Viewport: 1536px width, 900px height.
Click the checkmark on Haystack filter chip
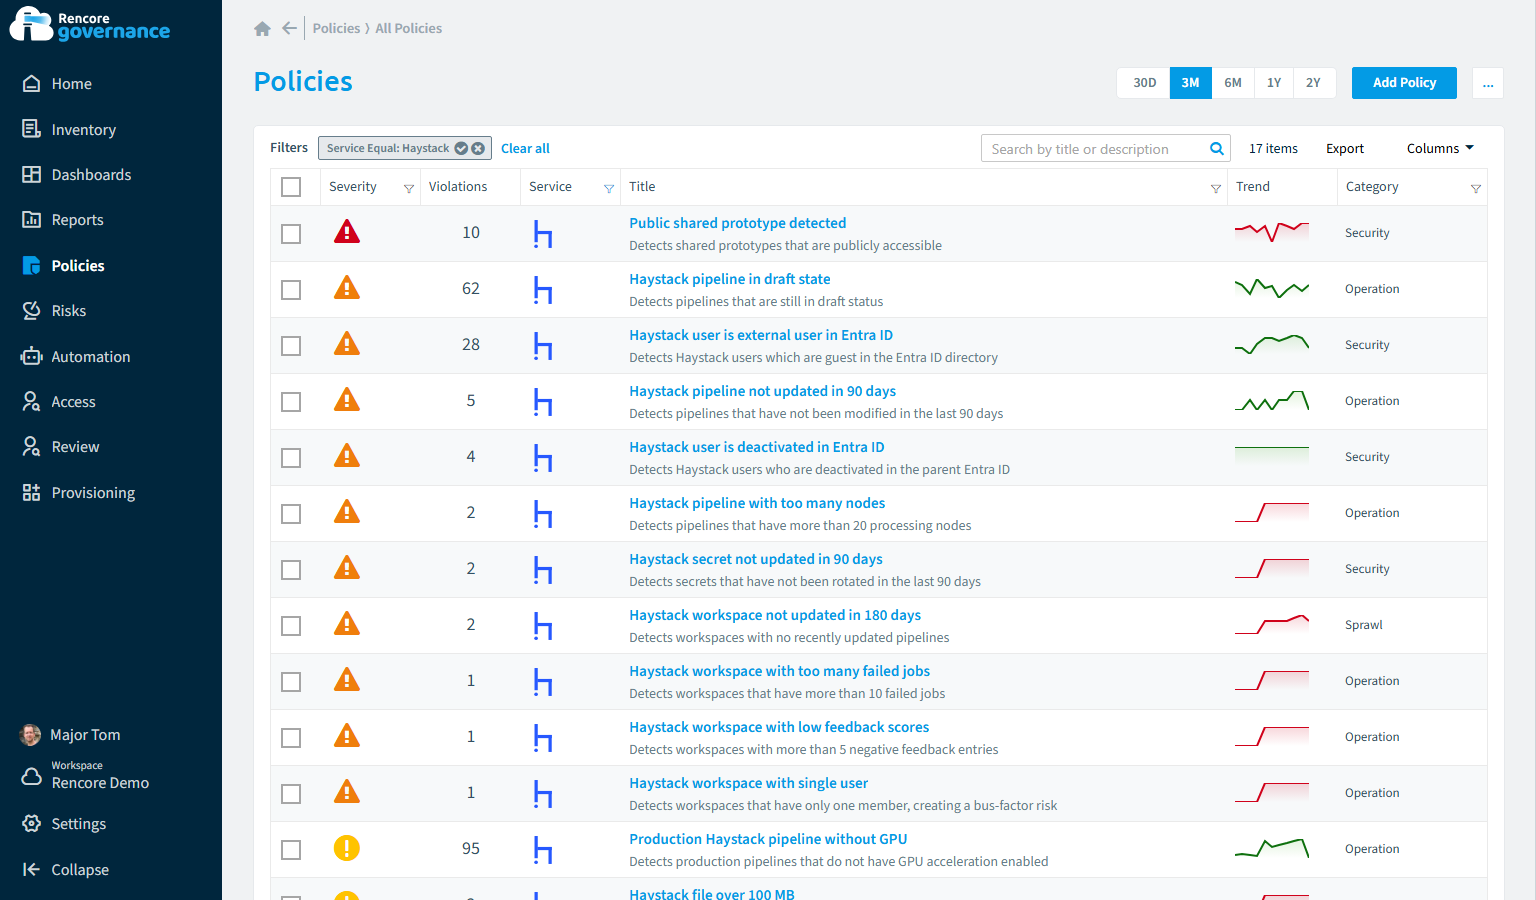coord(461,148)
